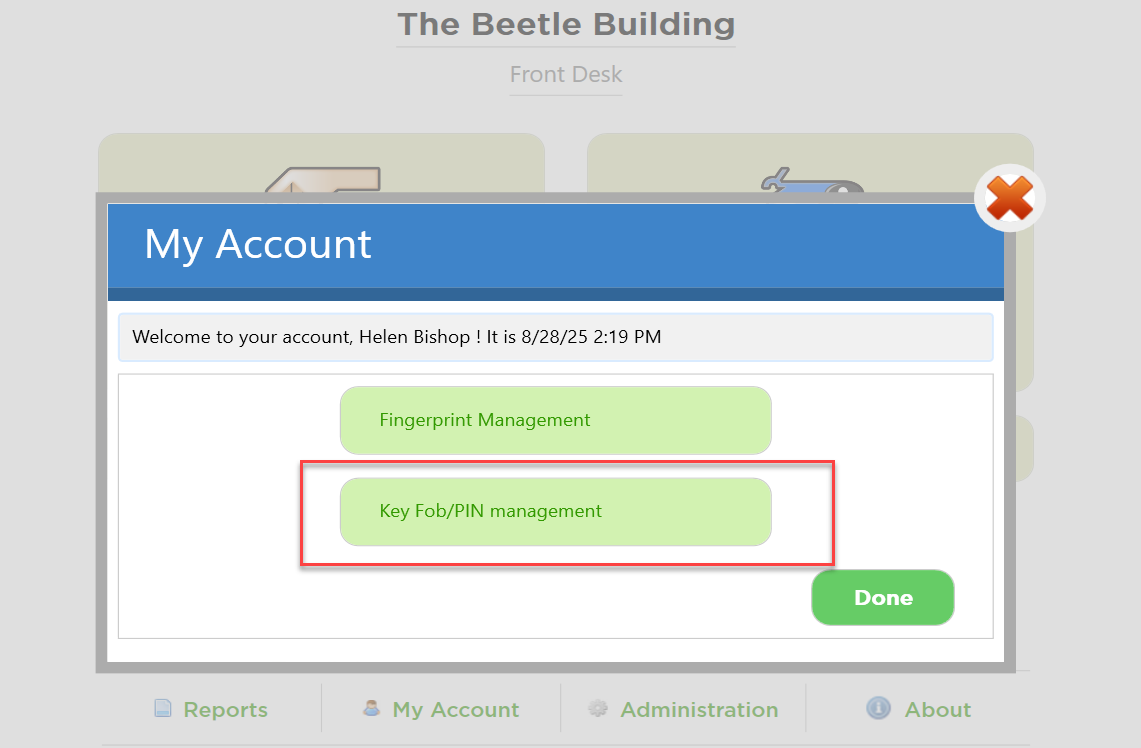Image resolution: width=1141 pixels, height=748 pixels.
Task: Open the Reports menu label
Action: pos(226,709)
